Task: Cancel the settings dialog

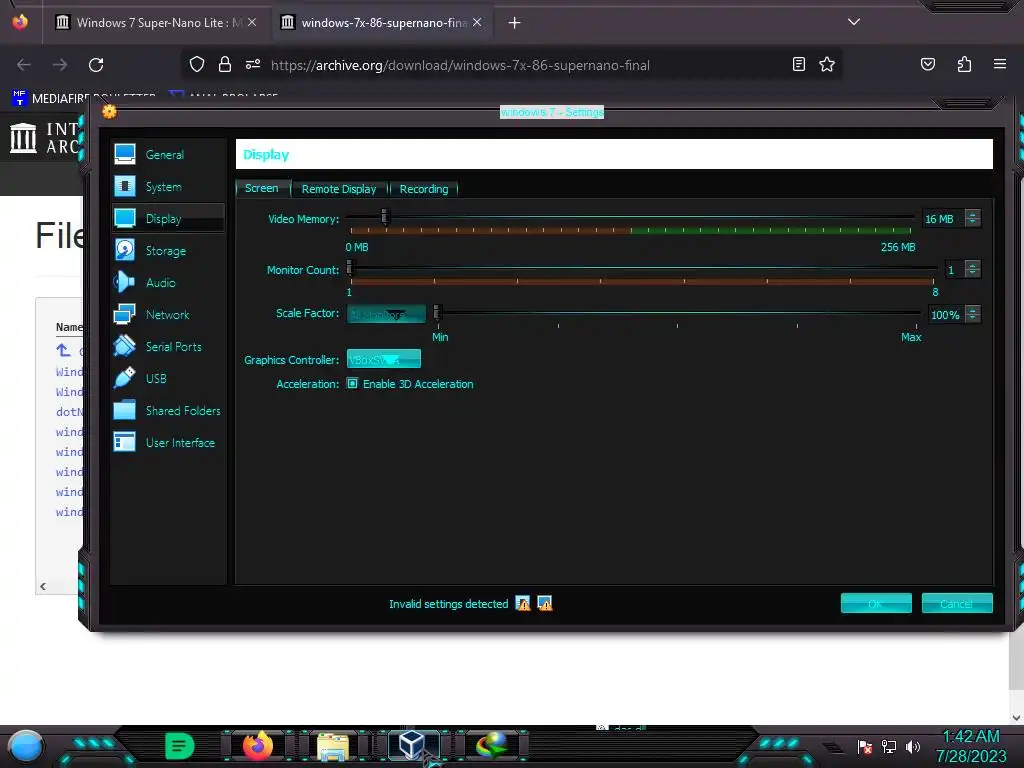Action: pos(957,603)
